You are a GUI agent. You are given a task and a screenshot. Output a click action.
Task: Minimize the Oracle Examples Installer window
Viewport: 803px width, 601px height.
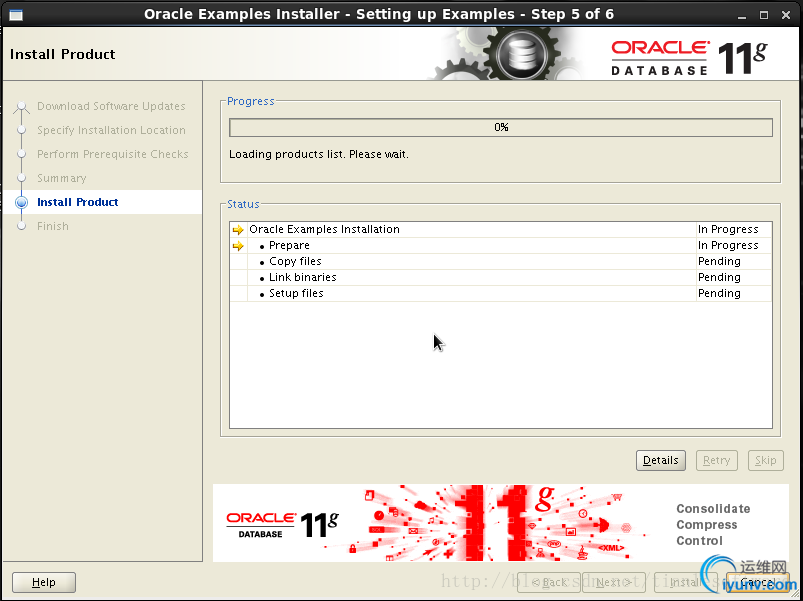(x=742, y=15)
